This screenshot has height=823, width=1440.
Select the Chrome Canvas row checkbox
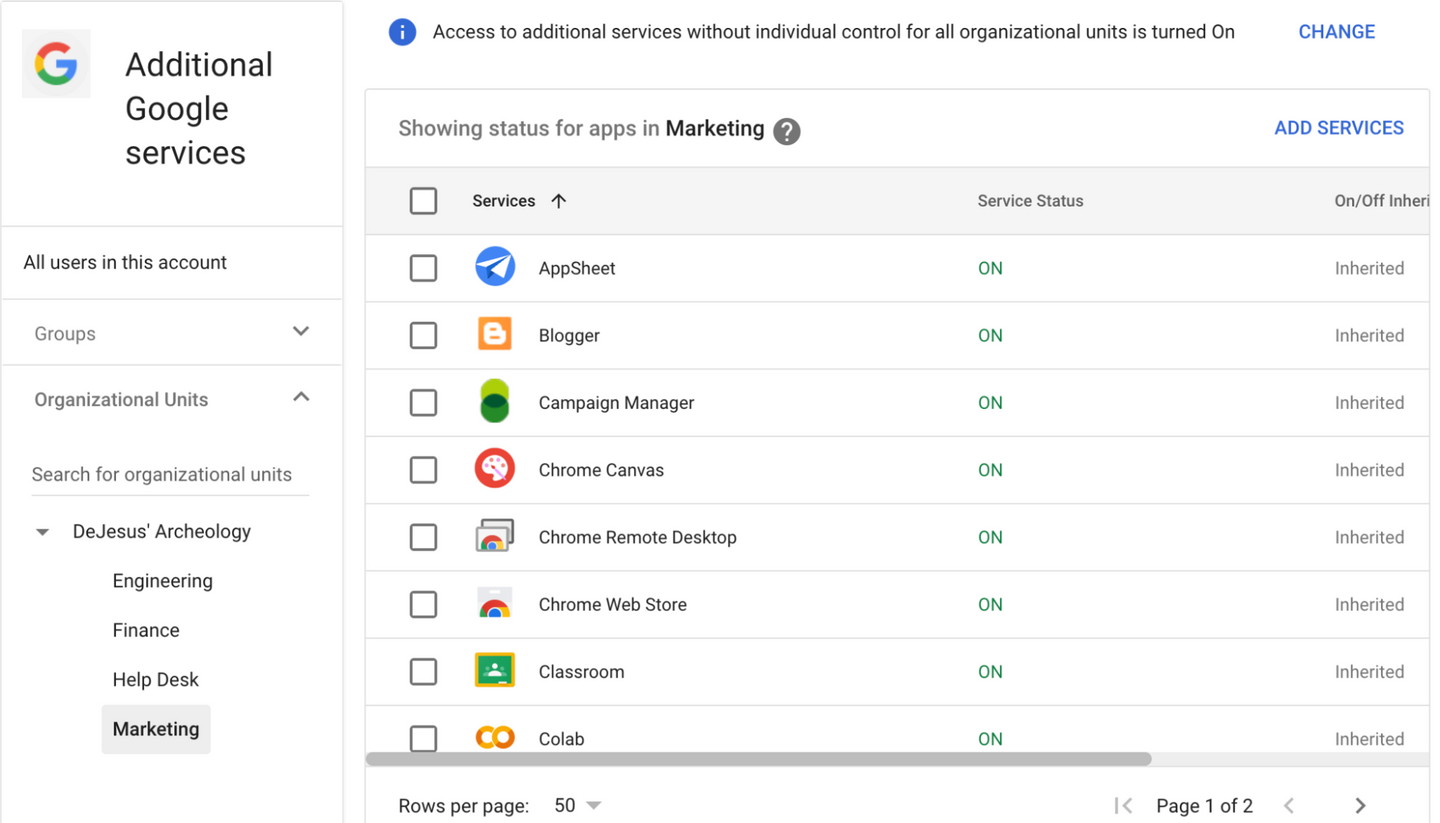point(423,469)
